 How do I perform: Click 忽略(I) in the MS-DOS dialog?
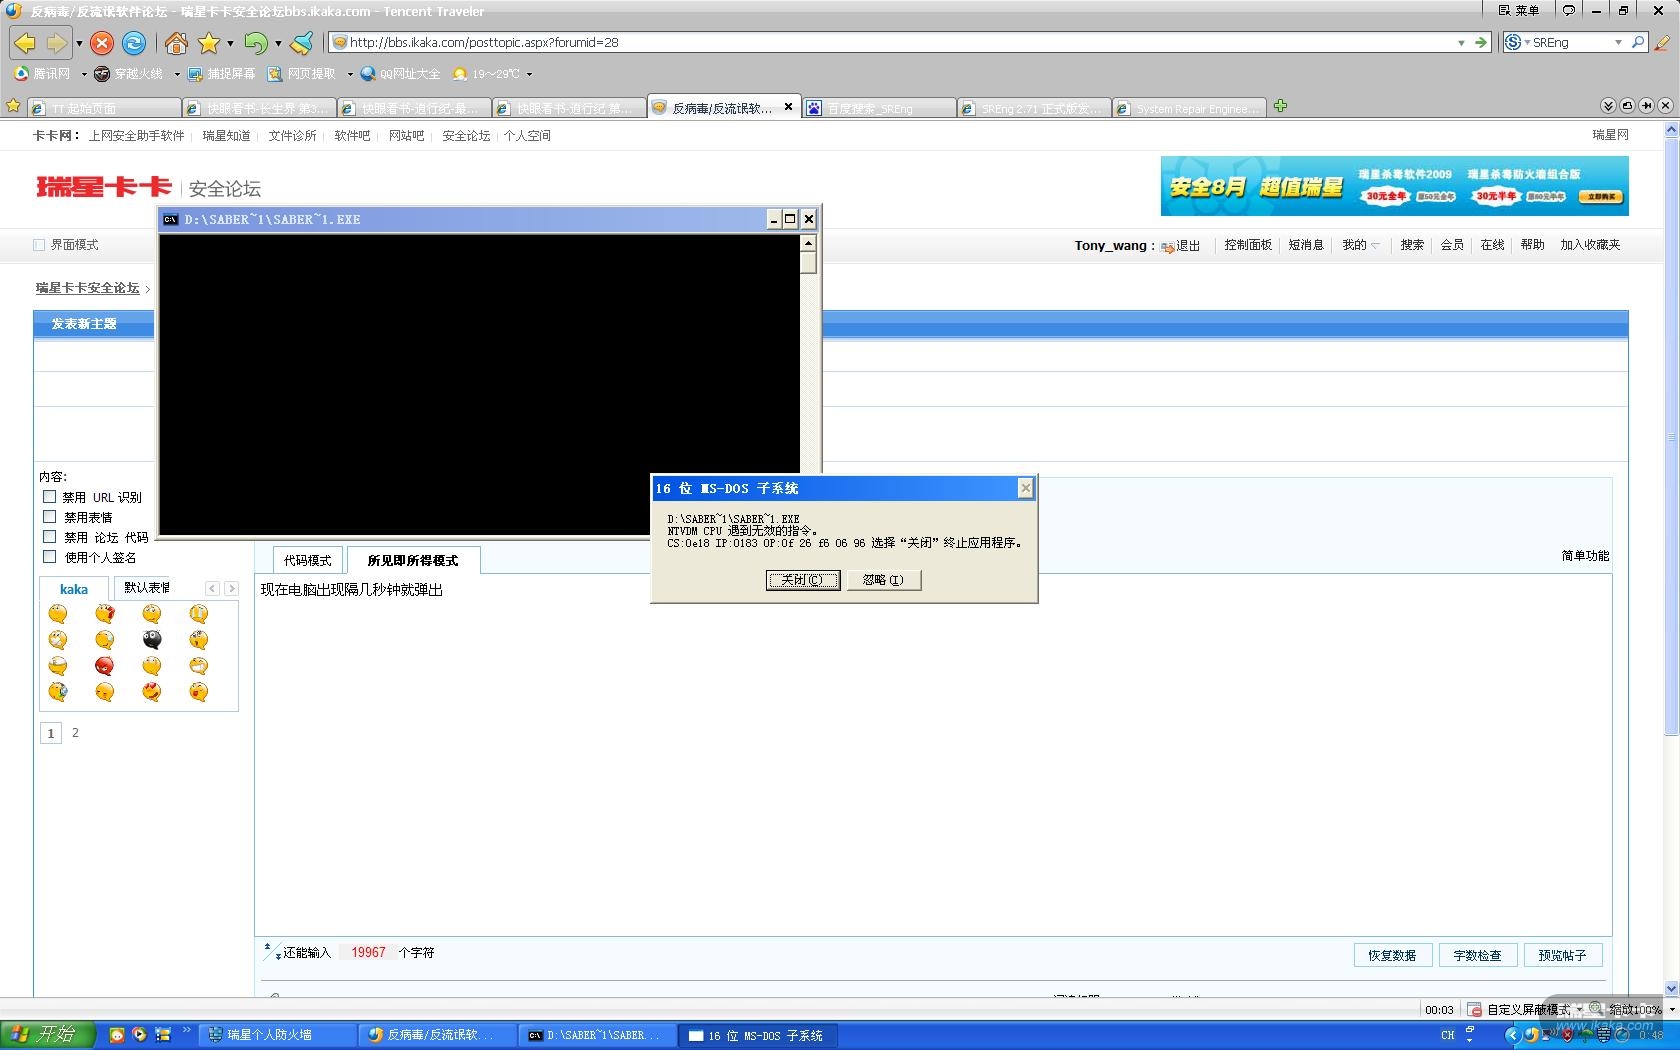coord(883,580)
